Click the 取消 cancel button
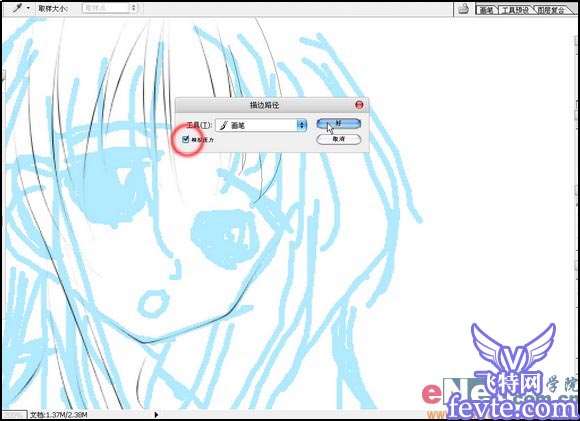 (338, 139)
